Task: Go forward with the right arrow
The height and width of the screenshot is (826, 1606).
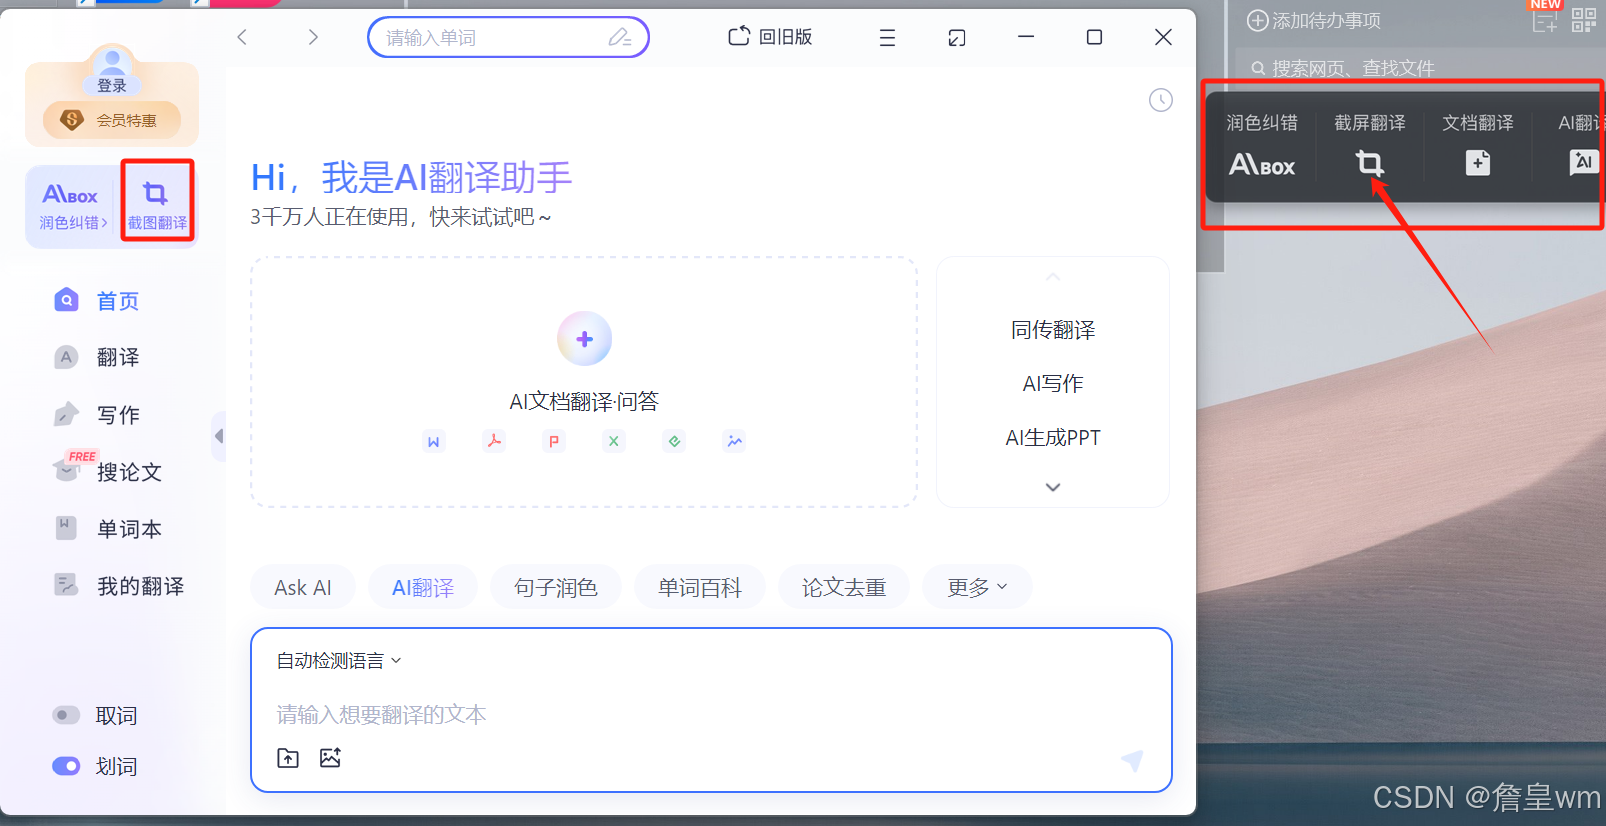Action: coord(313,38)
